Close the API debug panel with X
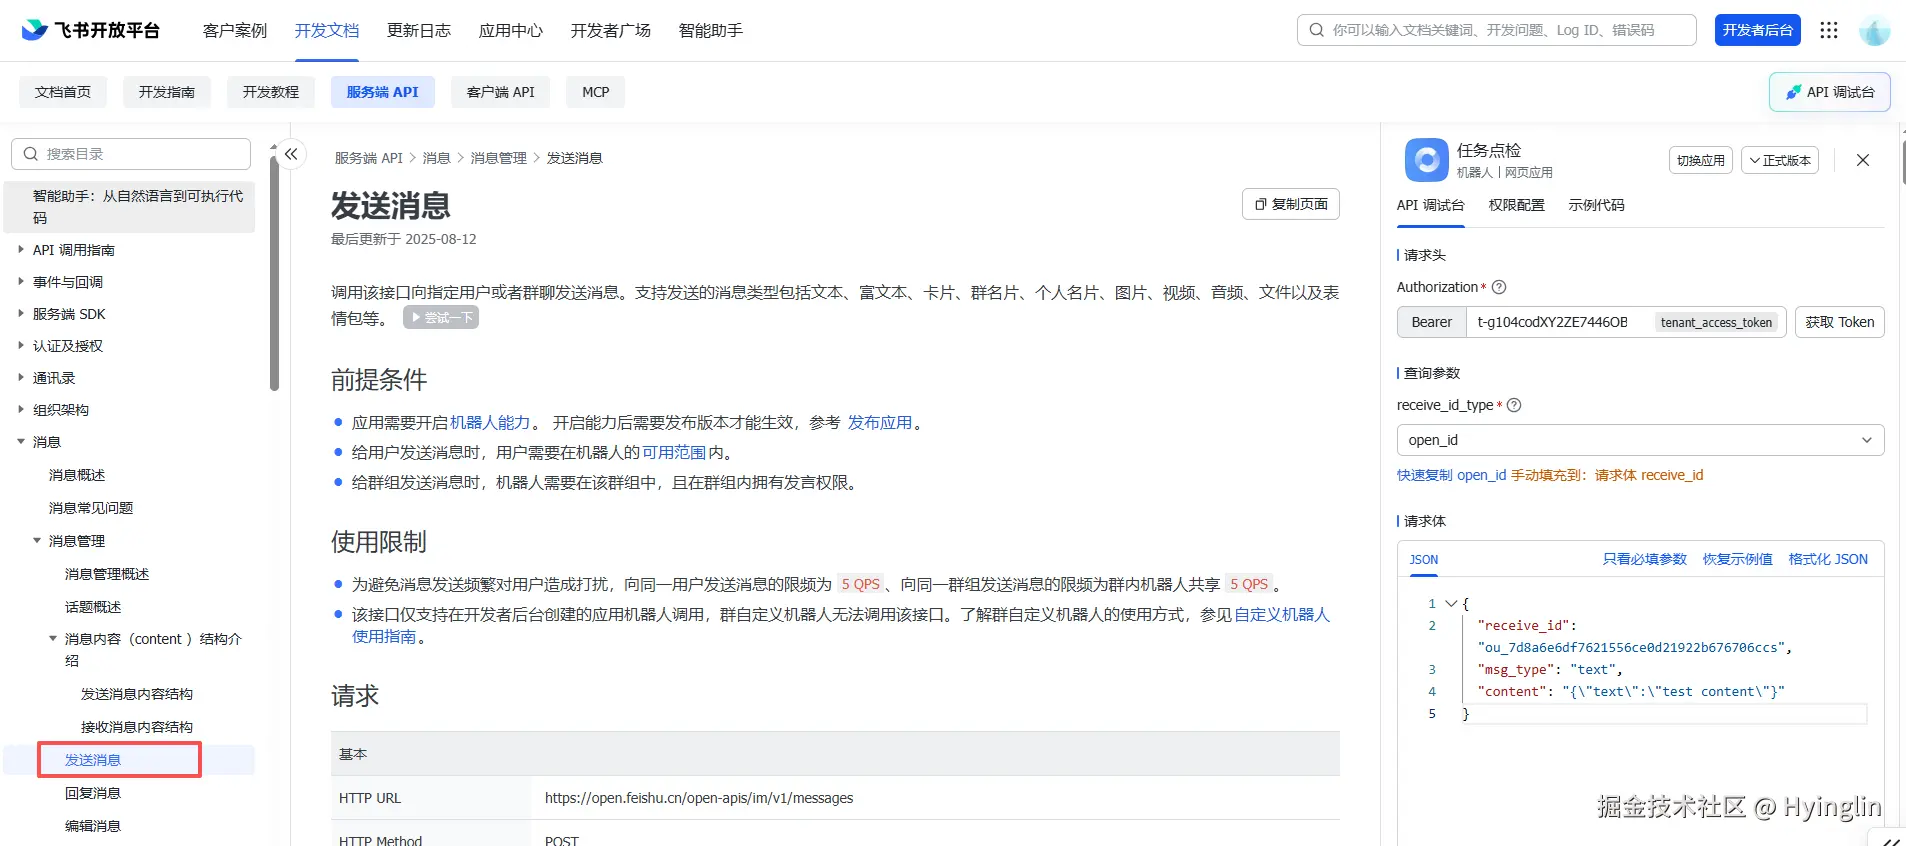The height and width of the screenshot is (846, 1906). 1863,160
